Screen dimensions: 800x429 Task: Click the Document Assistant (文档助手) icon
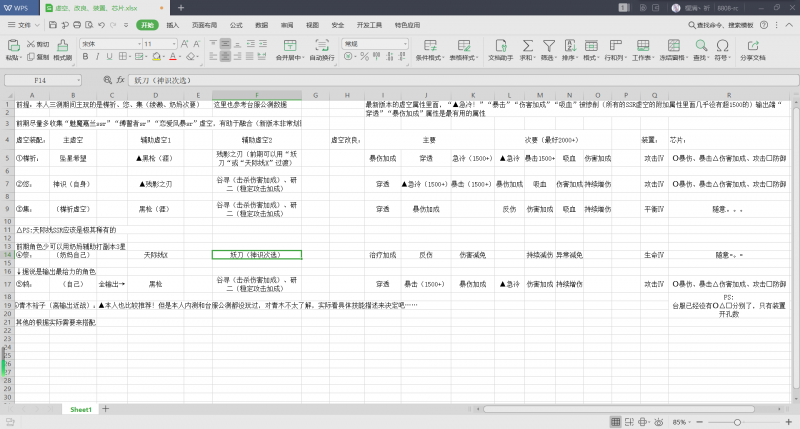[499, 45]
